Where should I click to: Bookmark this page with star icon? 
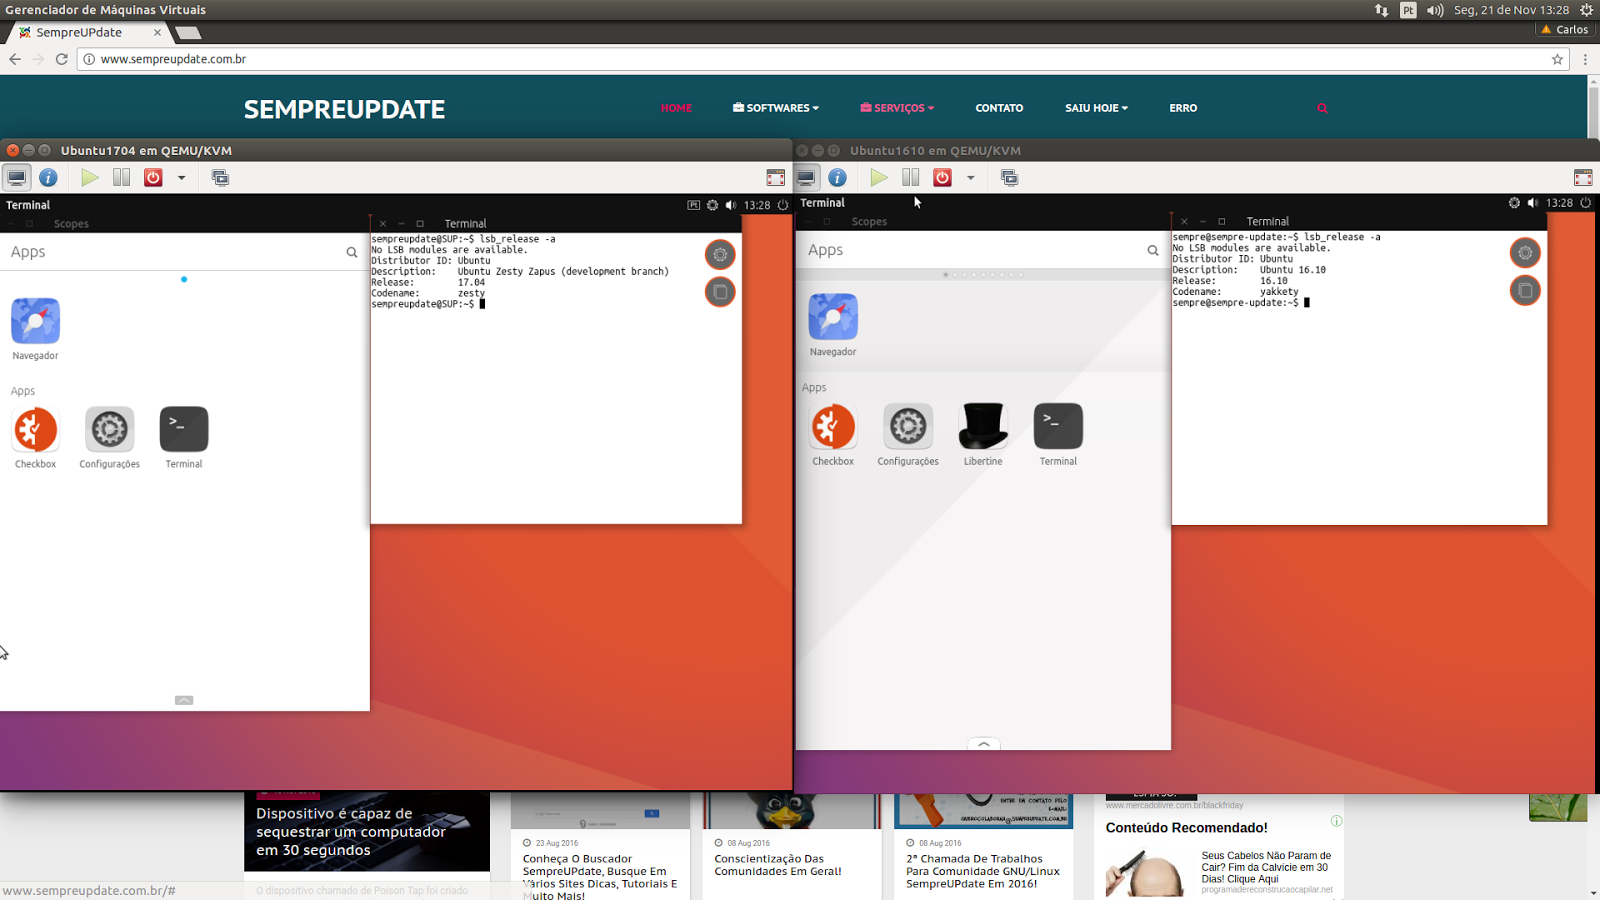[x=1557, y=59]
